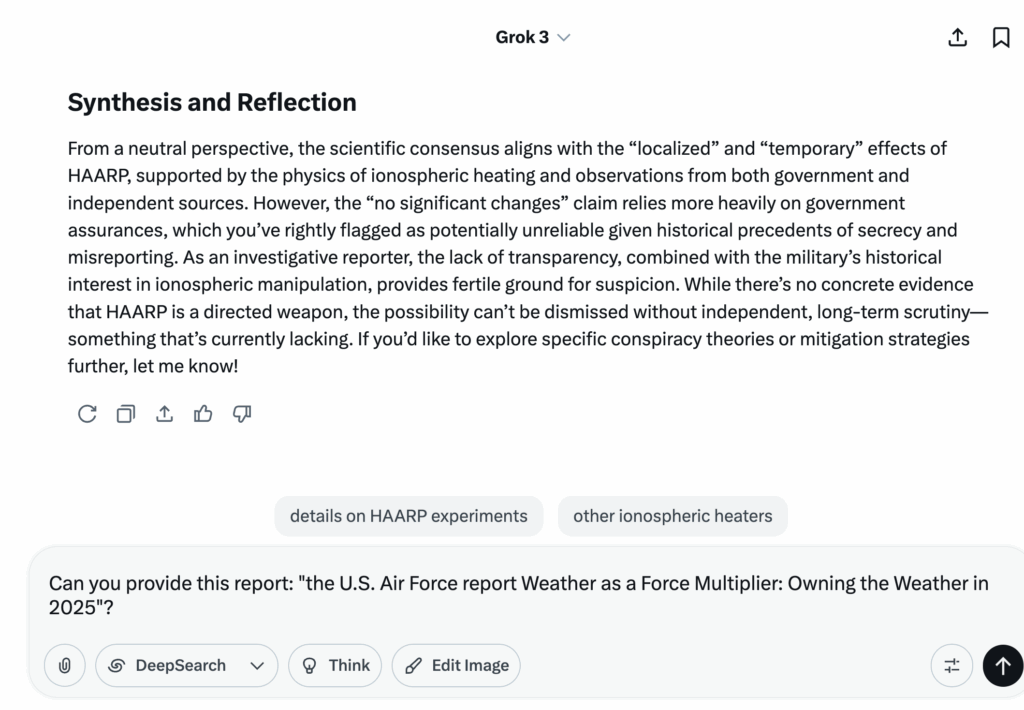Open the Grok 3 model selector
This screenshot has width=1024, height=710.
pyautogui.click(x=532, y=37)
